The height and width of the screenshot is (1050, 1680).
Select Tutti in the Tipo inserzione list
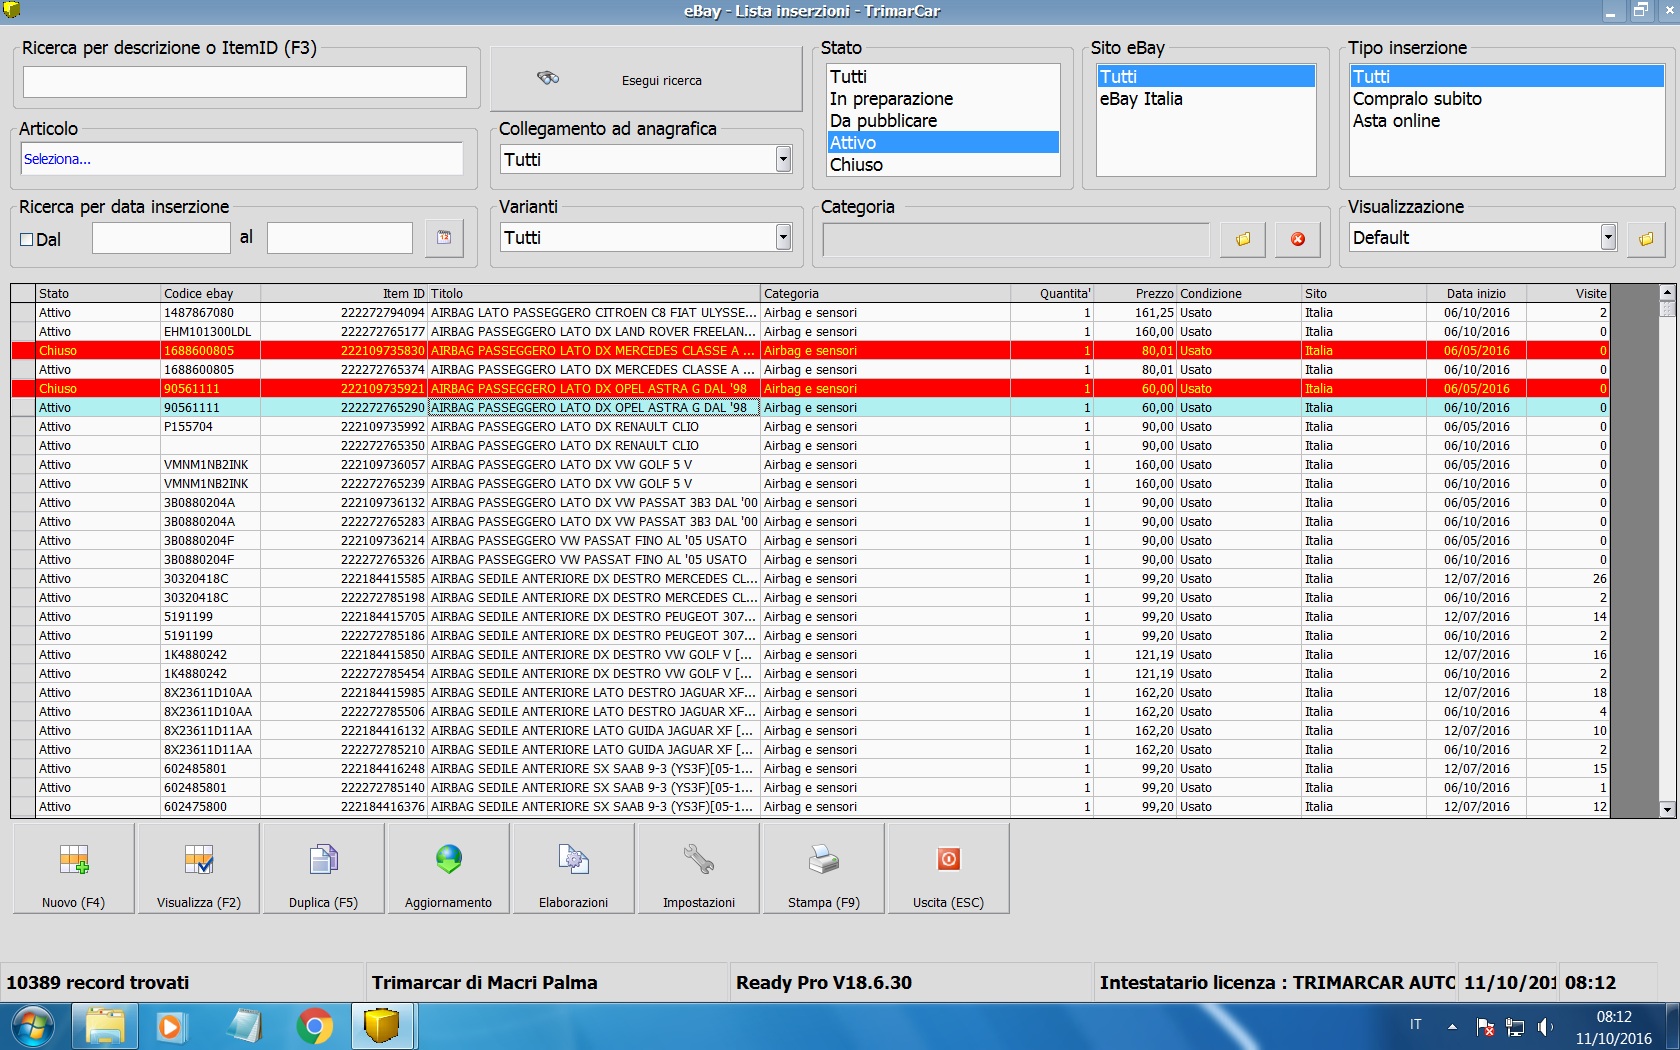[x=1507, y=77]
